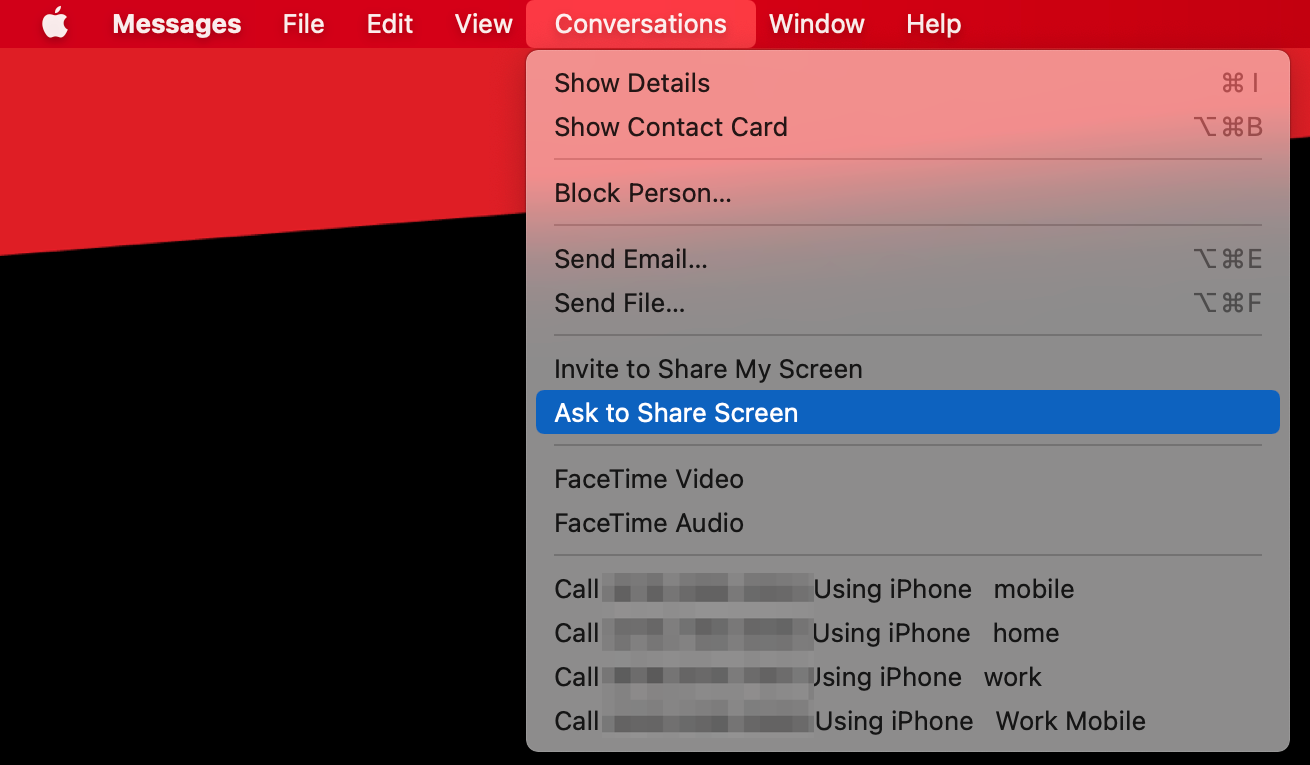This screenshot has height=765, width=1310.
Task: Choose Show Details
Action: tap(908, 83)
